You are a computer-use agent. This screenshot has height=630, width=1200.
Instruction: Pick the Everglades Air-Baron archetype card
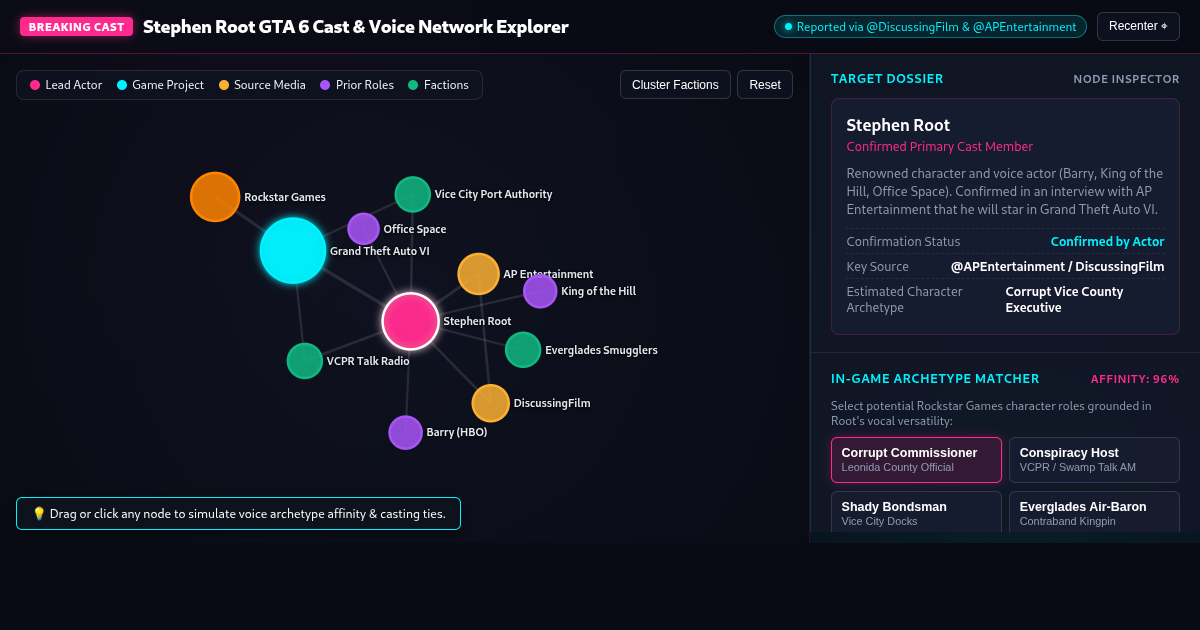click(x=1094, y=511)
